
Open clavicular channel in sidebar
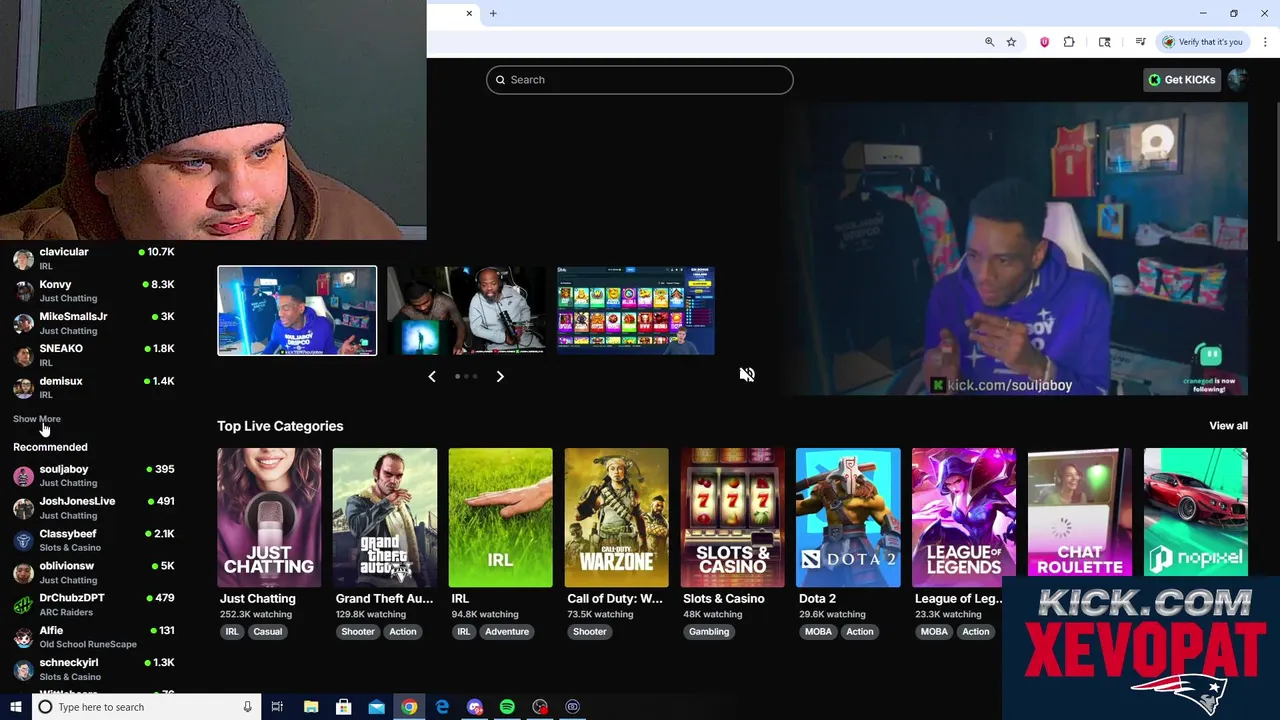[x=94, y=258]
